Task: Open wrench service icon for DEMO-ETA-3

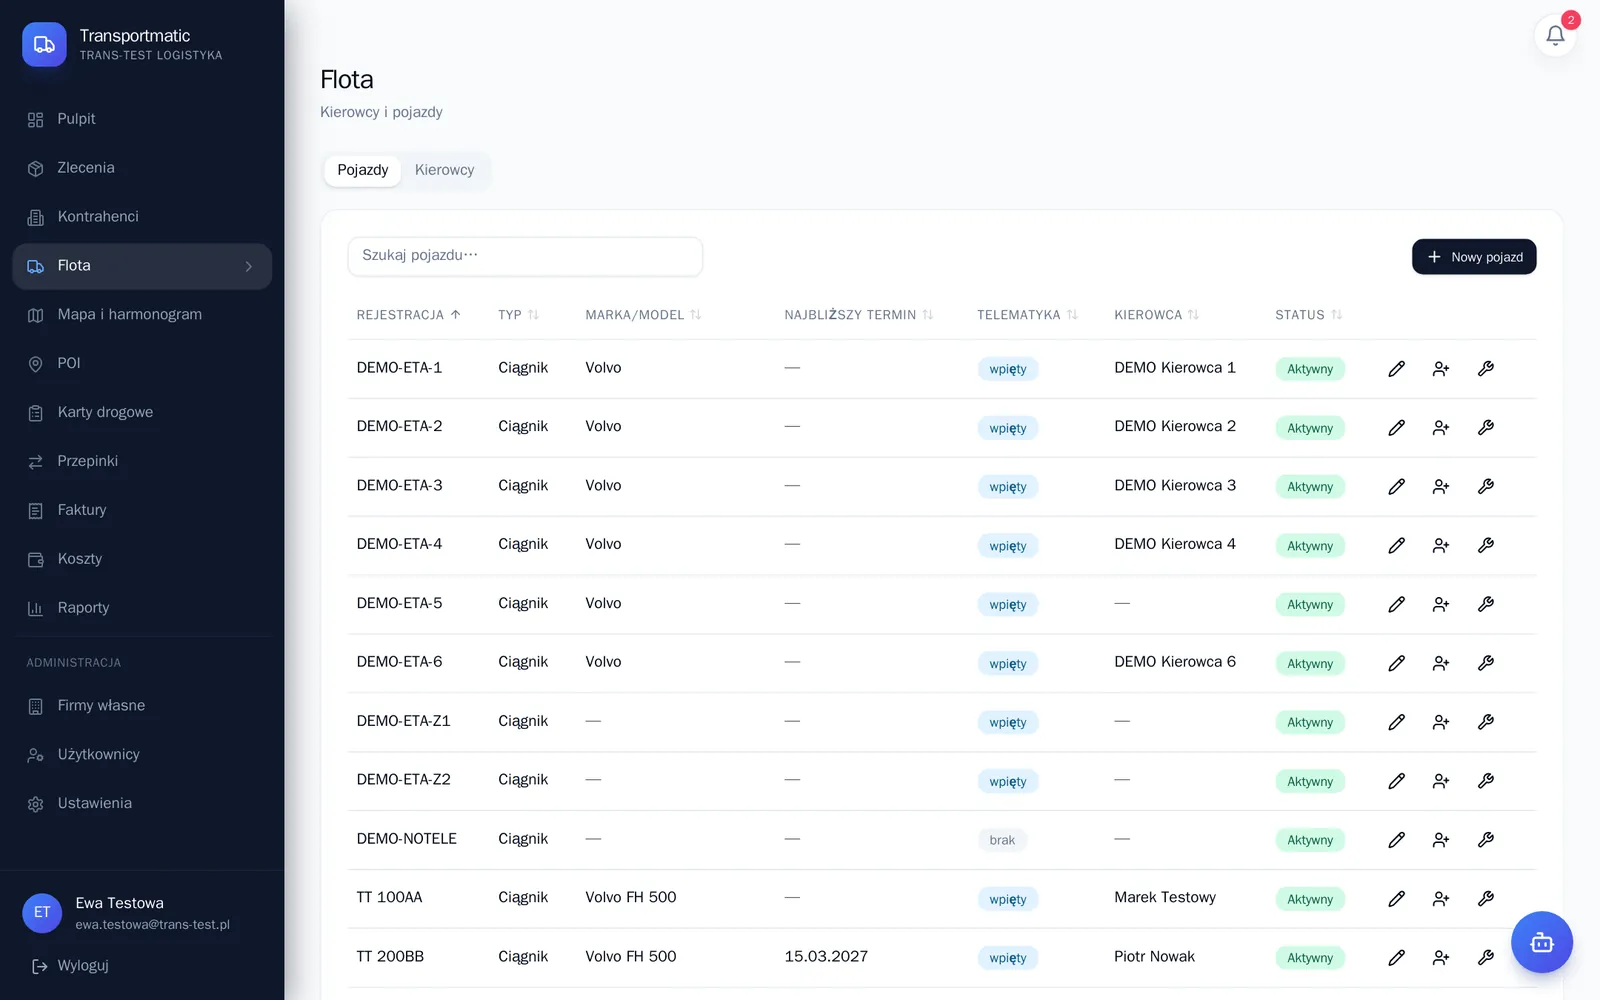Action: [x=1486, y=486]
